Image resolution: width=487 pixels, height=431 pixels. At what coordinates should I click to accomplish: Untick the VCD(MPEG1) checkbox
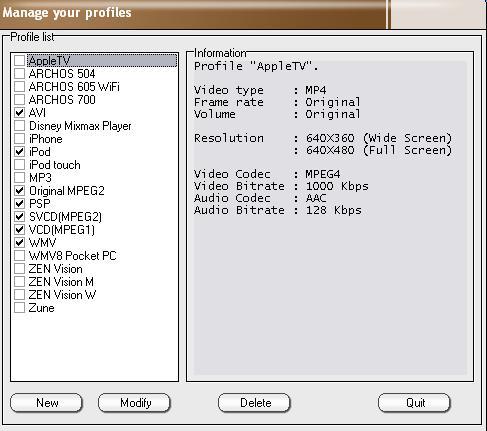(19, 230)
